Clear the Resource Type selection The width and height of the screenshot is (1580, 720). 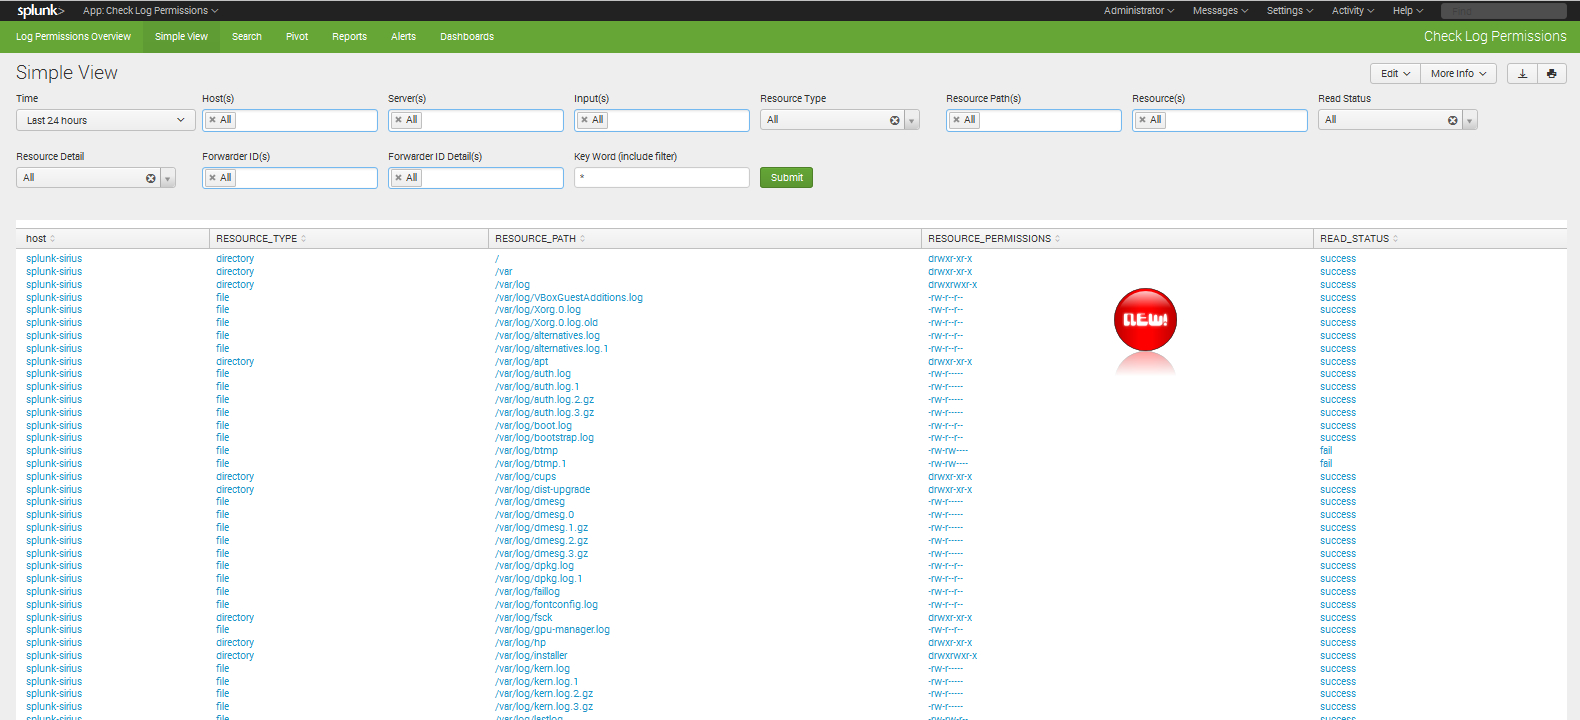point(894,120)
